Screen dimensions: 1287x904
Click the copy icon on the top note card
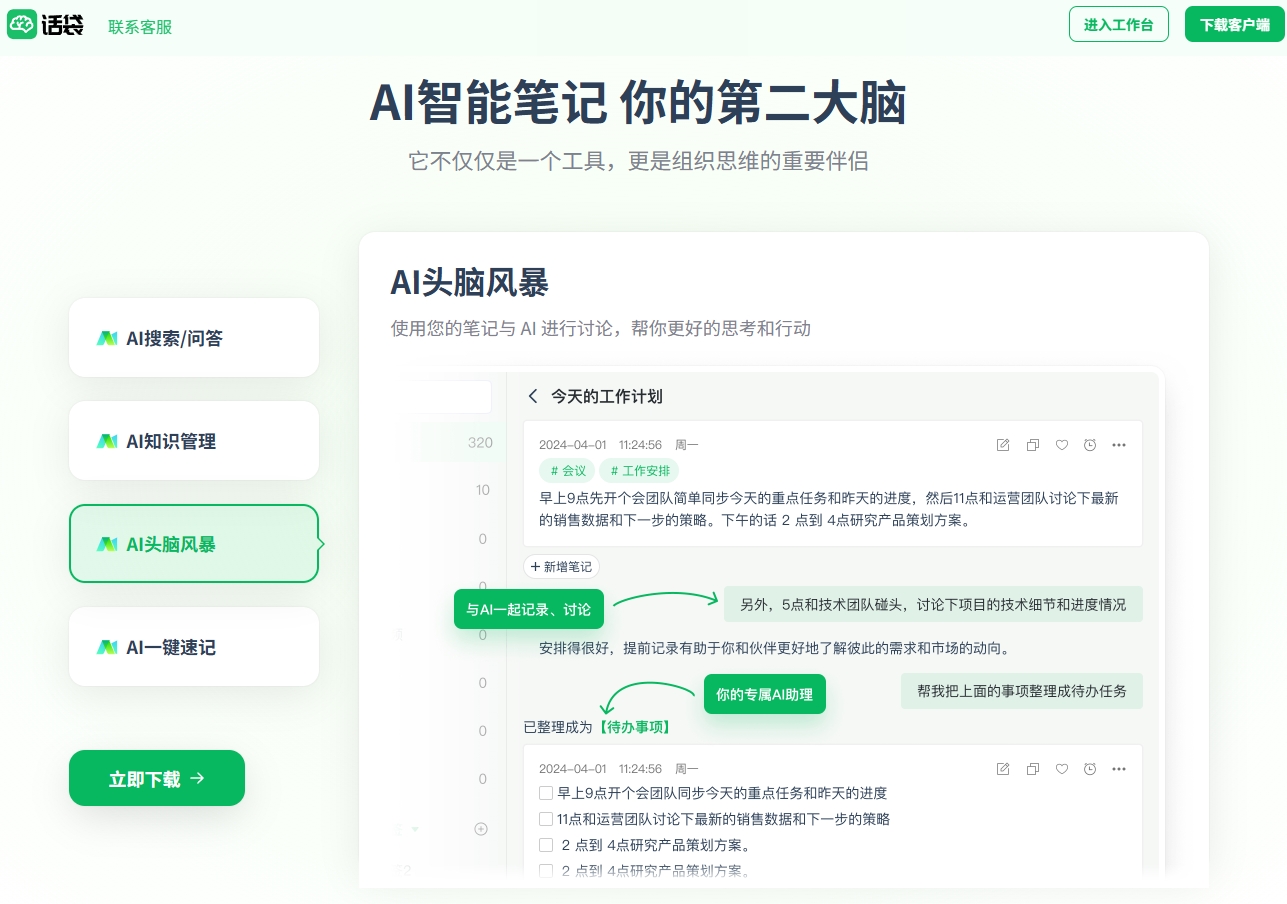[x=1033, y=445]
